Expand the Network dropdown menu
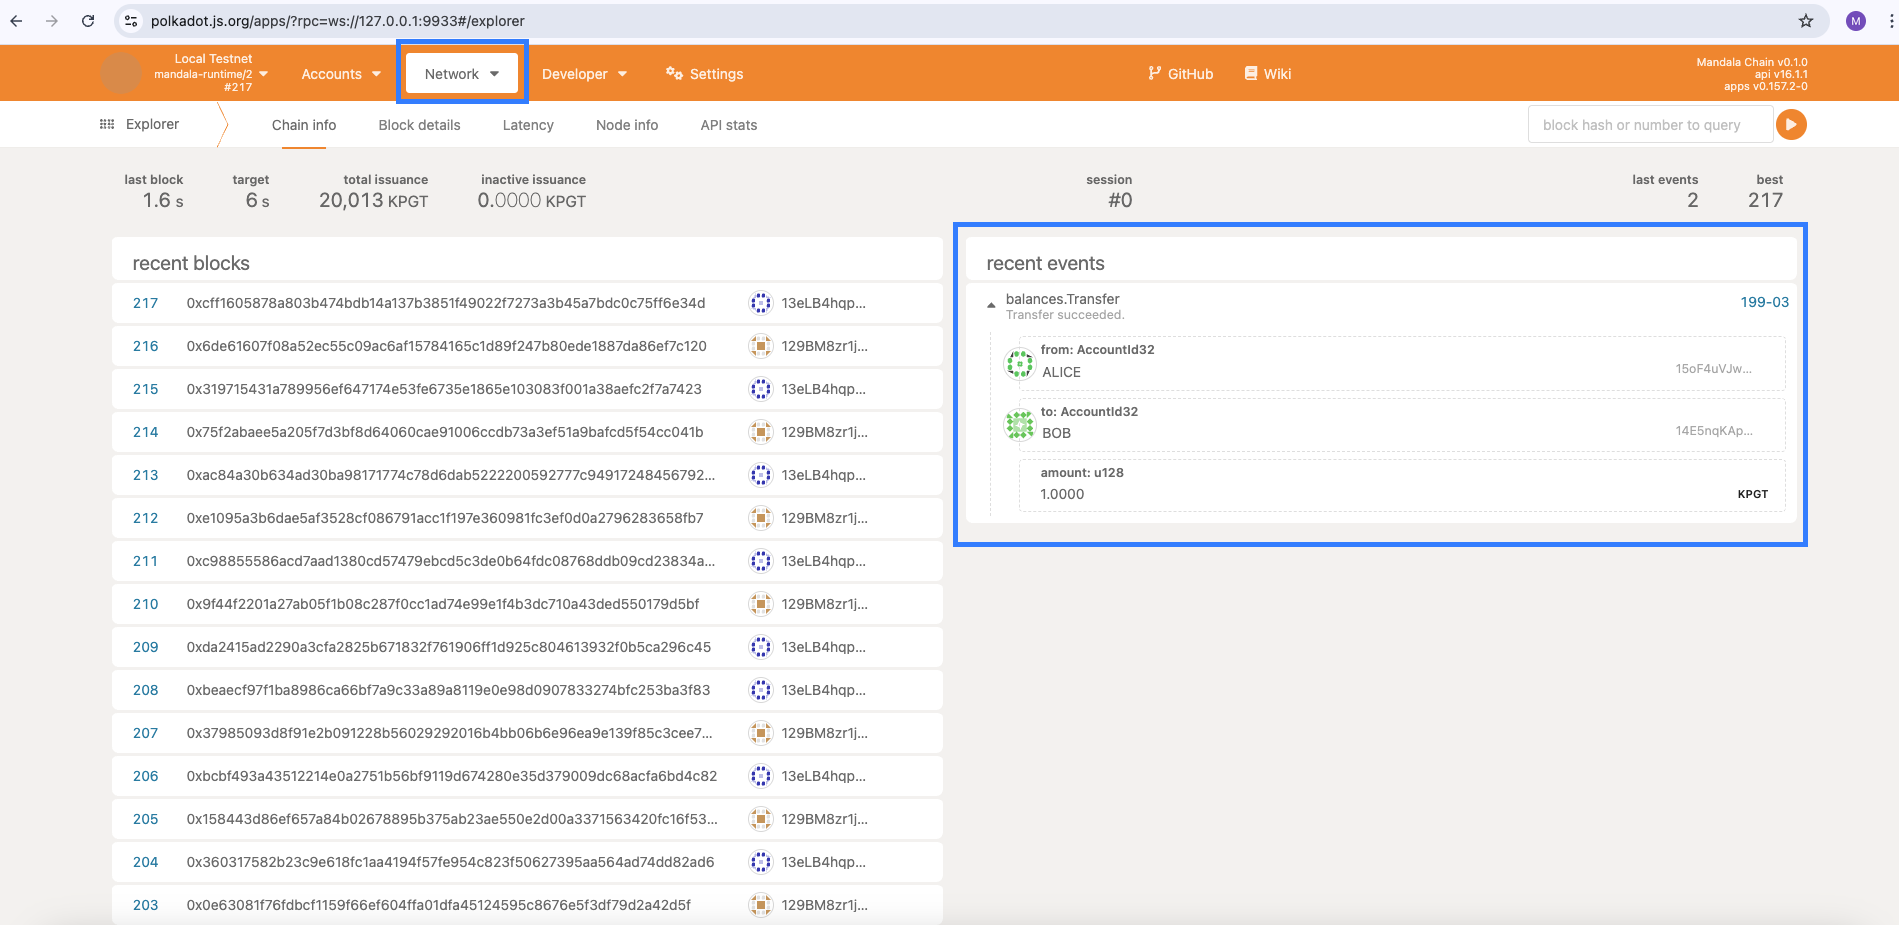The width and height of the screenshot is (1899, 925). coord(462,73)
